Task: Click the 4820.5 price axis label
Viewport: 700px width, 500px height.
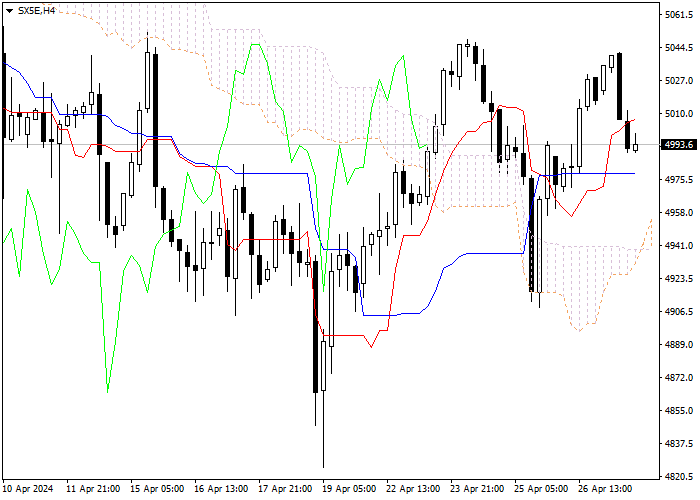Action: click(679, 476)
